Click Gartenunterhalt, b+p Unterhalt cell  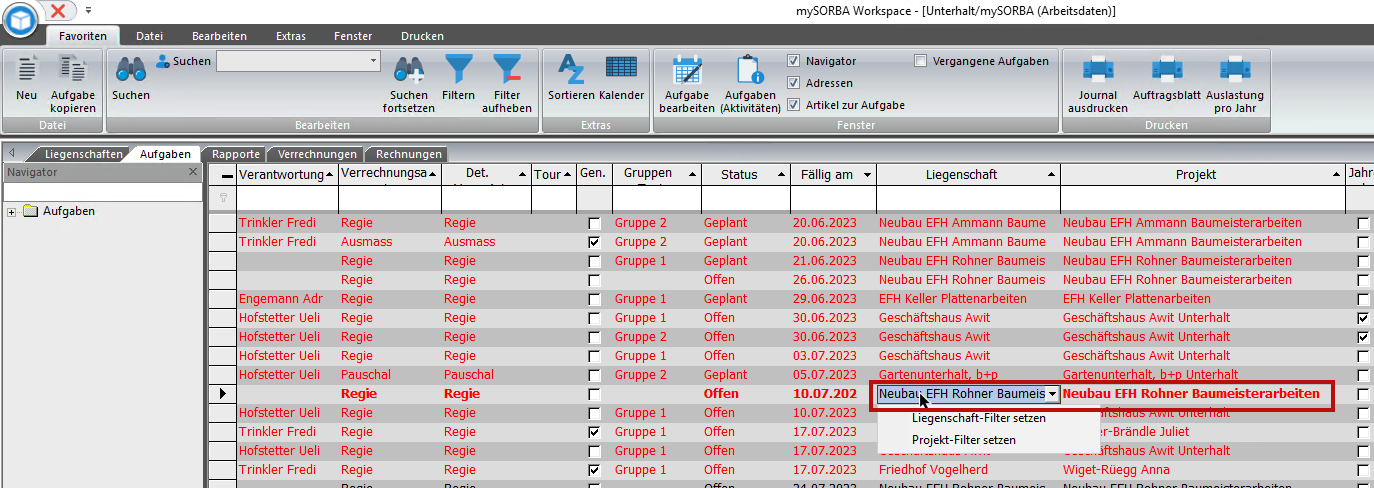(x=1203, y=375)
